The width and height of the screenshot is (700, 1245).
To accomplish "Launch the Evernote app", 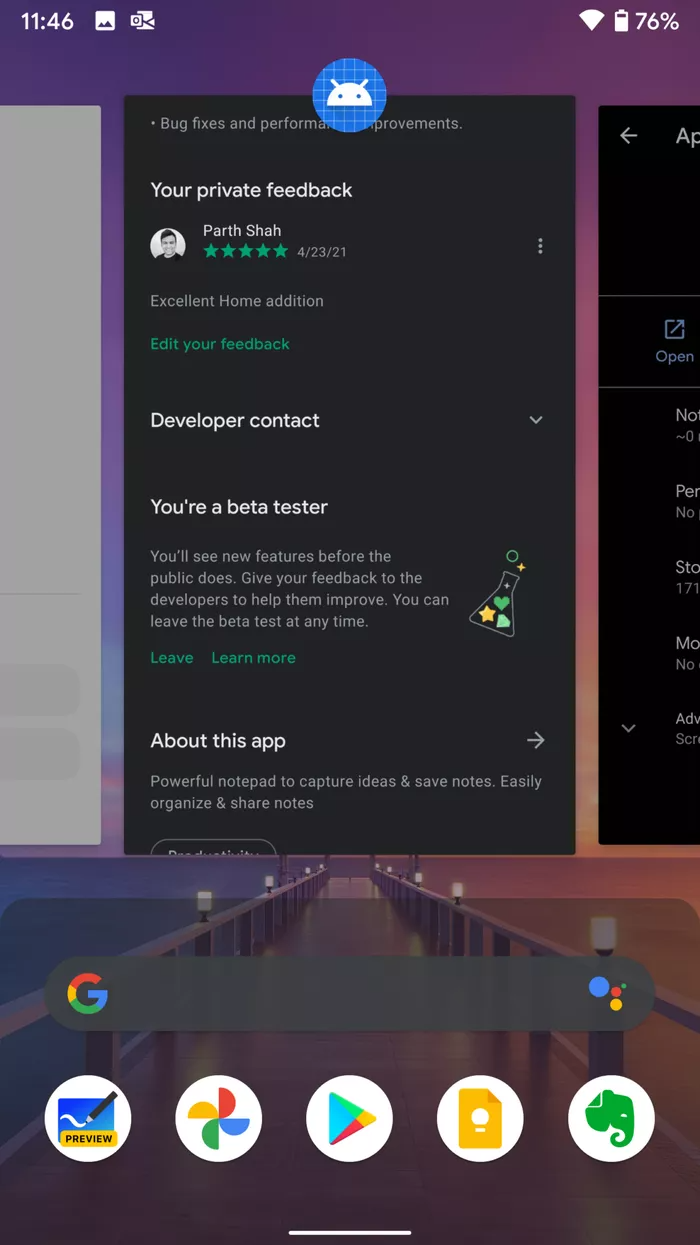I will coord(611,1118).
